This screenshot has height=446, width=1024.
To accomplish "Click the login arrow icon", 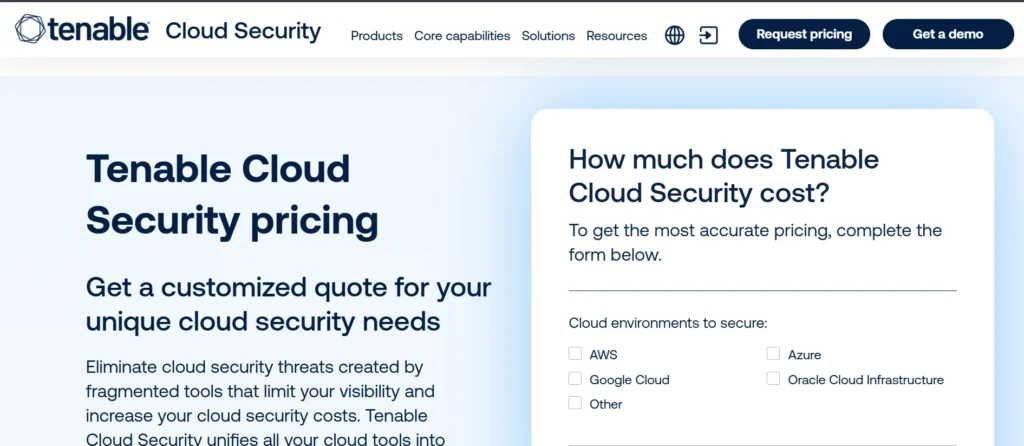I will pyautogui.click(x=709, y=35).
